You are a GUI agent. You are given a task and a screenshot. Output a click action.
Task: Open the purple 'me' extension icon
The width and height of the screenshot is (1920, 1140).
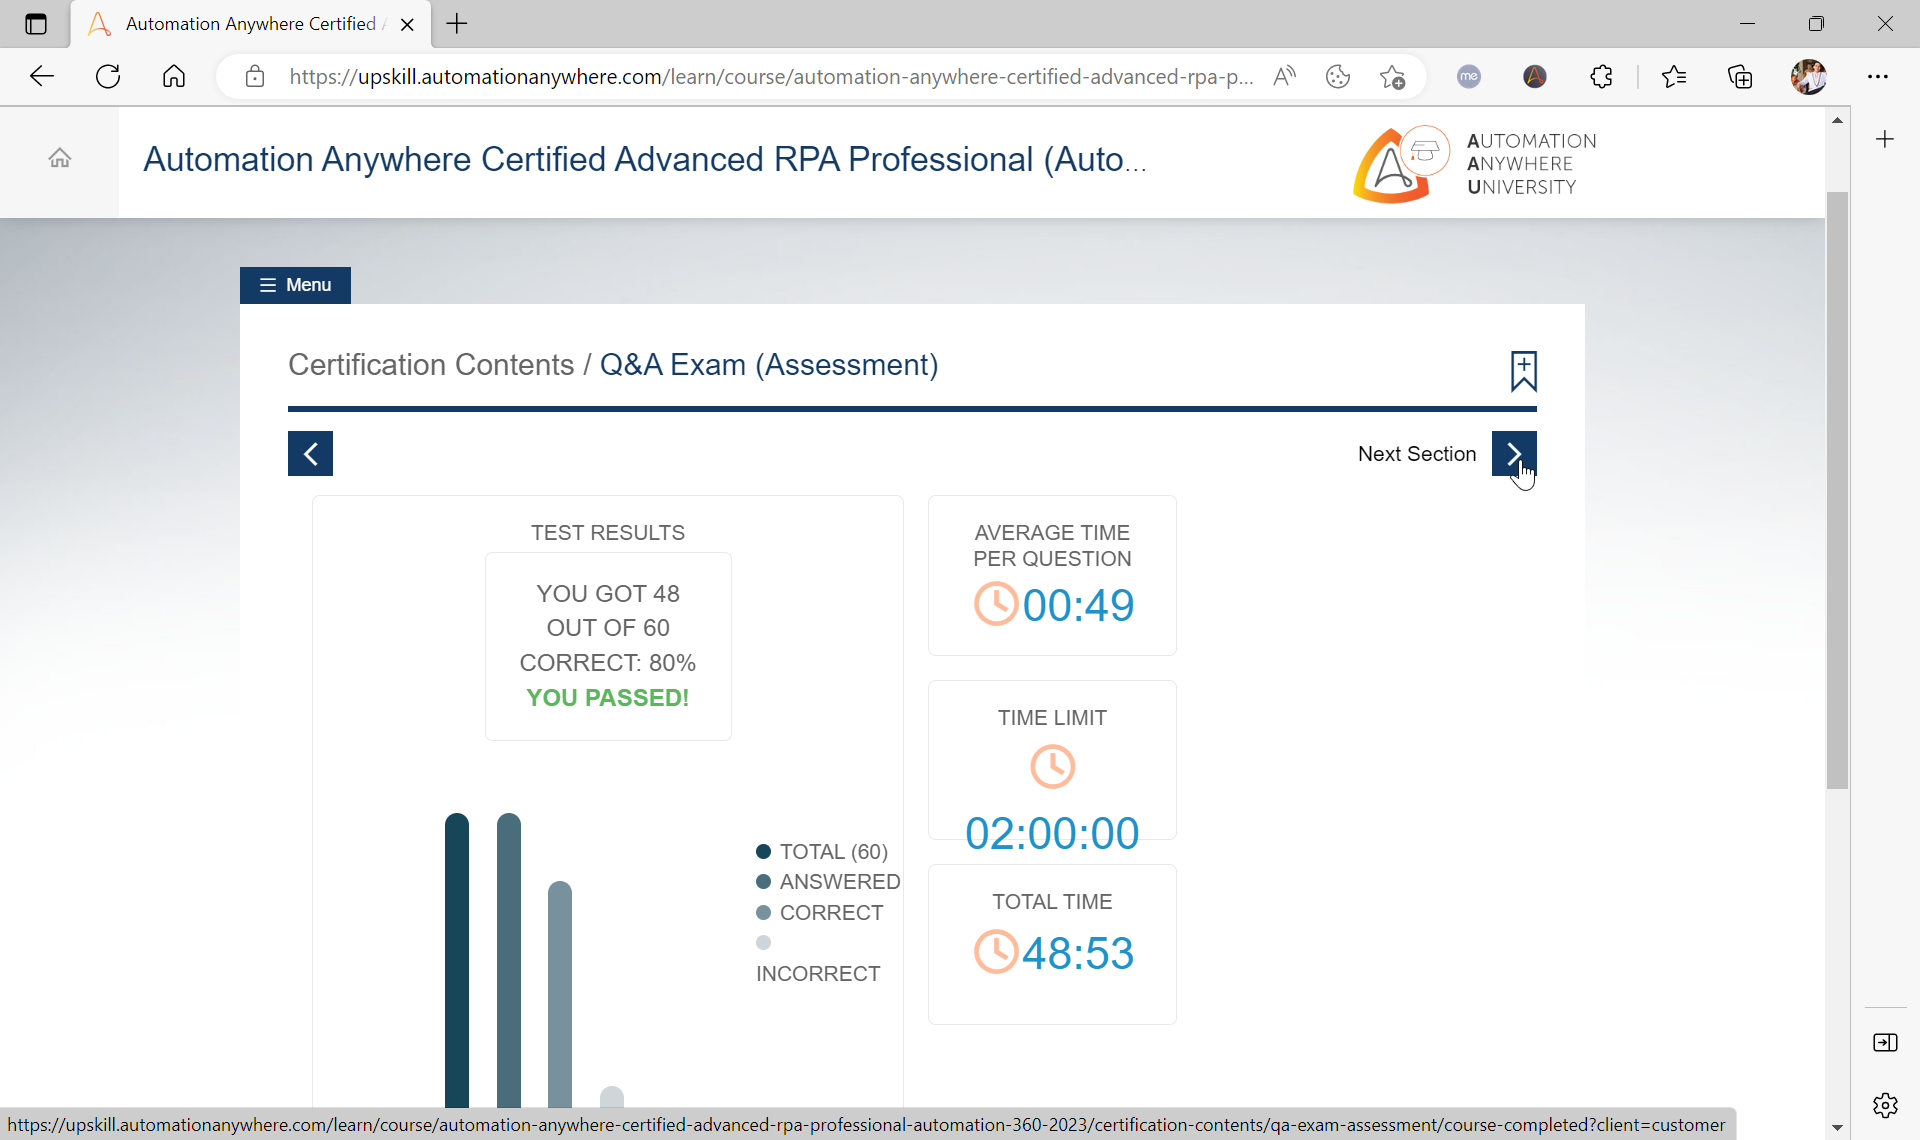coord(1469,76)
